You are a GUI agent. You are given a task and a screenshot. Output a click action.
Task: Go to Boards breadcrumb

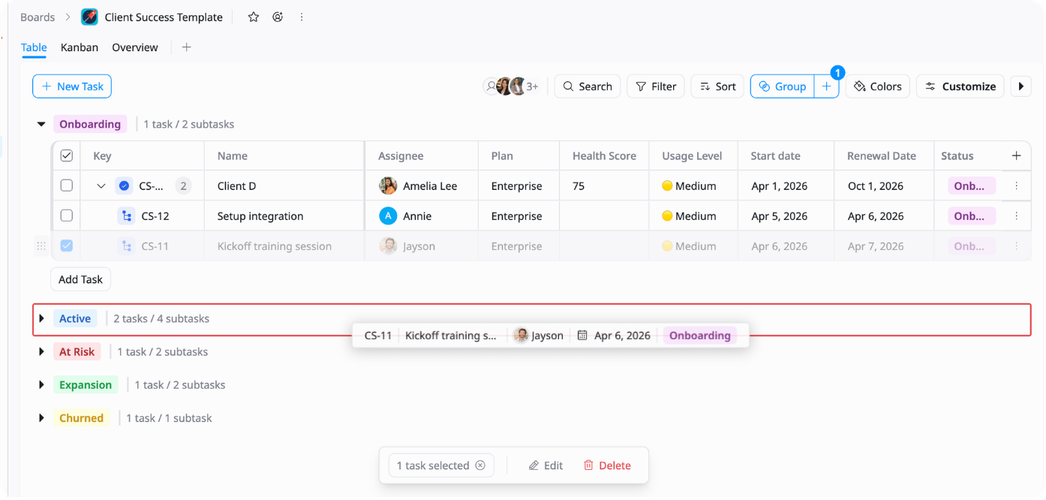[x=37, y=17]
